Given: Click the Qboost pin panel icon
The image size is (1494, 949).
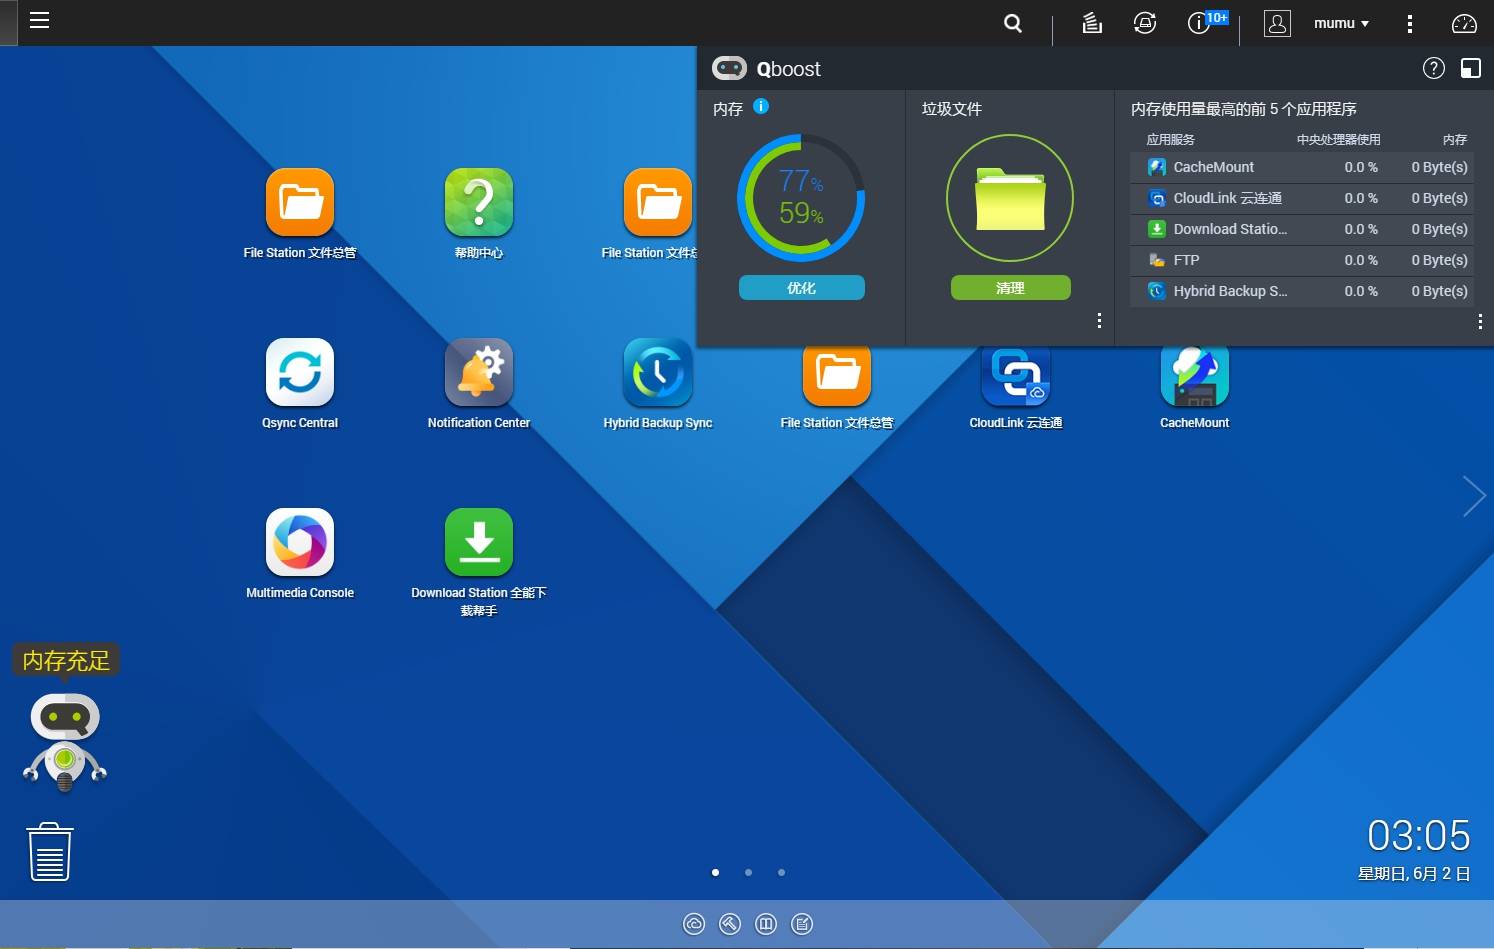Looking at the screenshot, I should click(1471, 68).
